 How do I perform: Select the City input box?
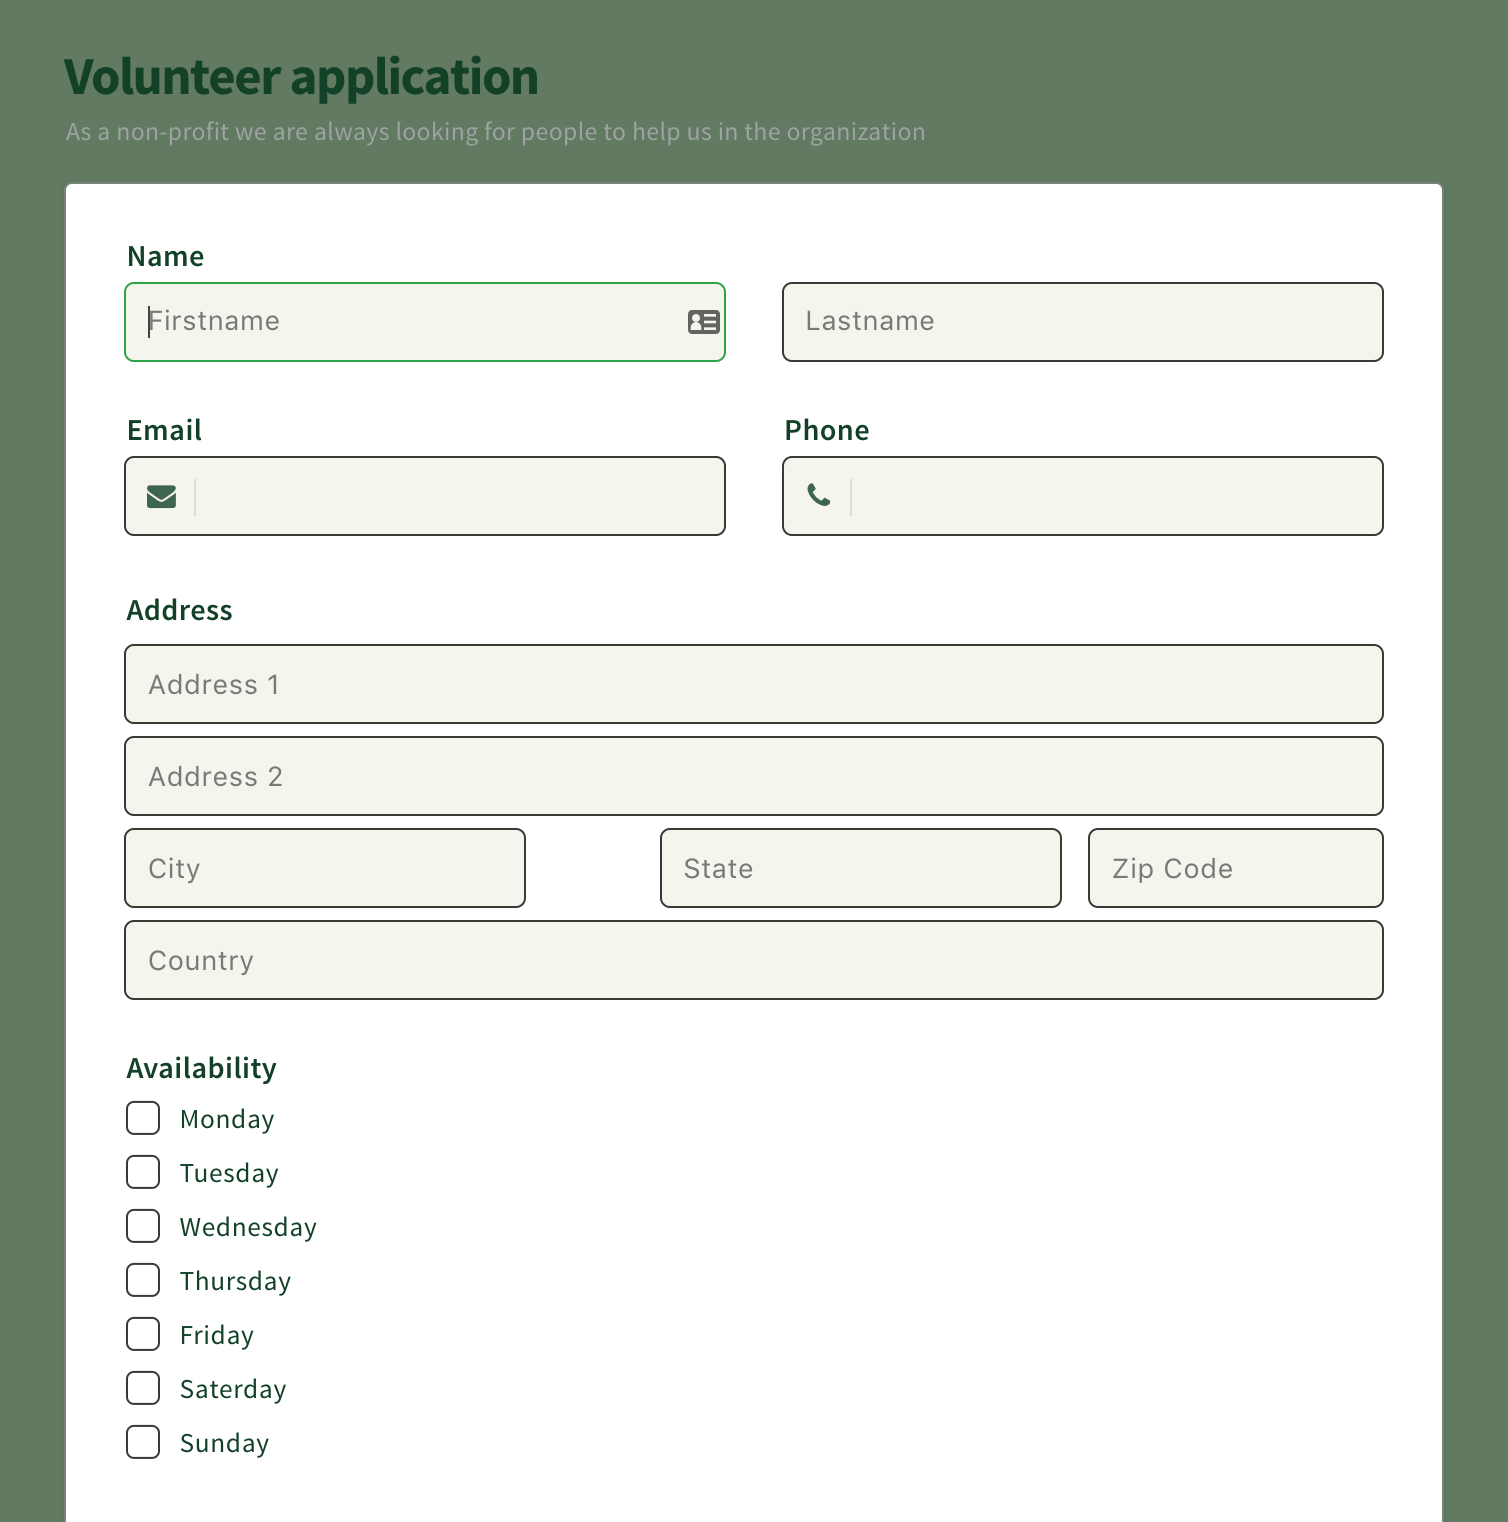(325, 868)
